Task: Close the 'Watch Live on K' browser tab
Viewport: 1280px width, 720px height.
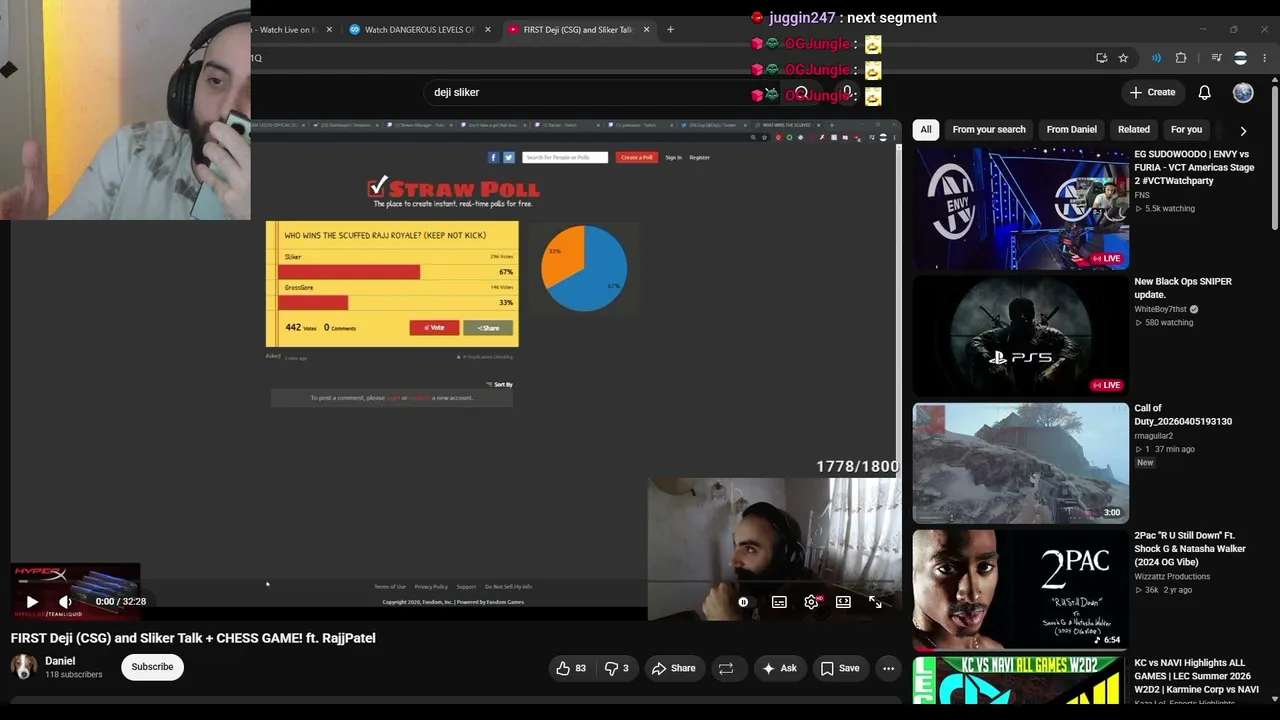Action: [x=329, y=30]
